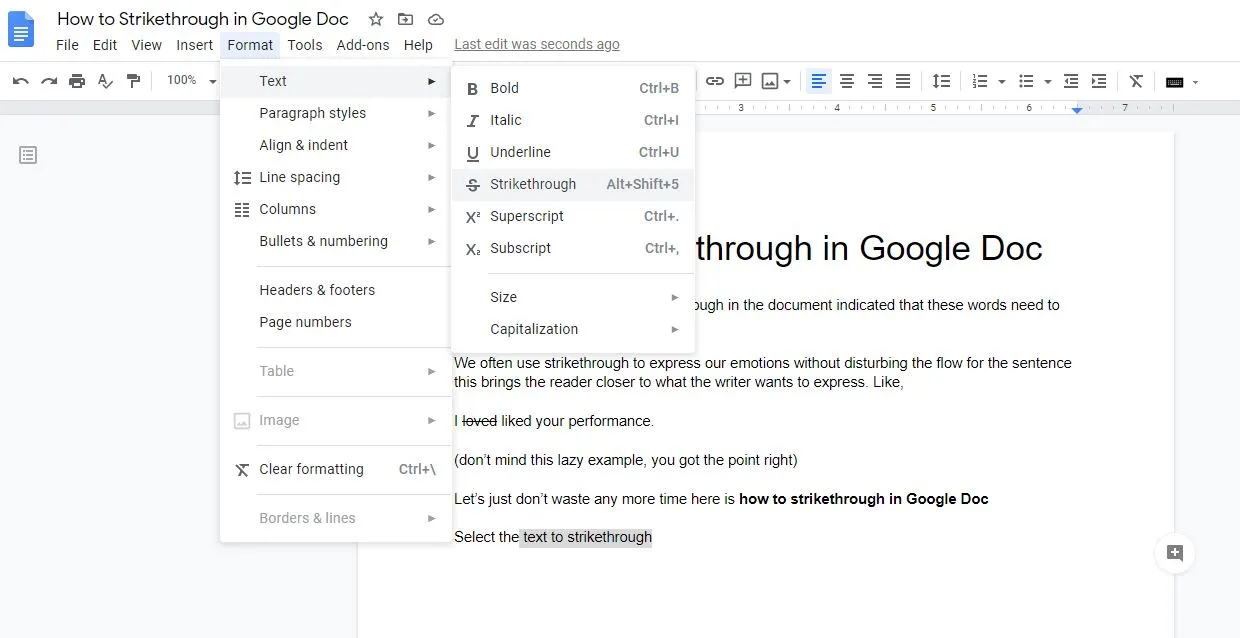The width and height of the screenshot is (1240, 638).
Task: Toggle Underline from the Text submenu
Action: 573,152
